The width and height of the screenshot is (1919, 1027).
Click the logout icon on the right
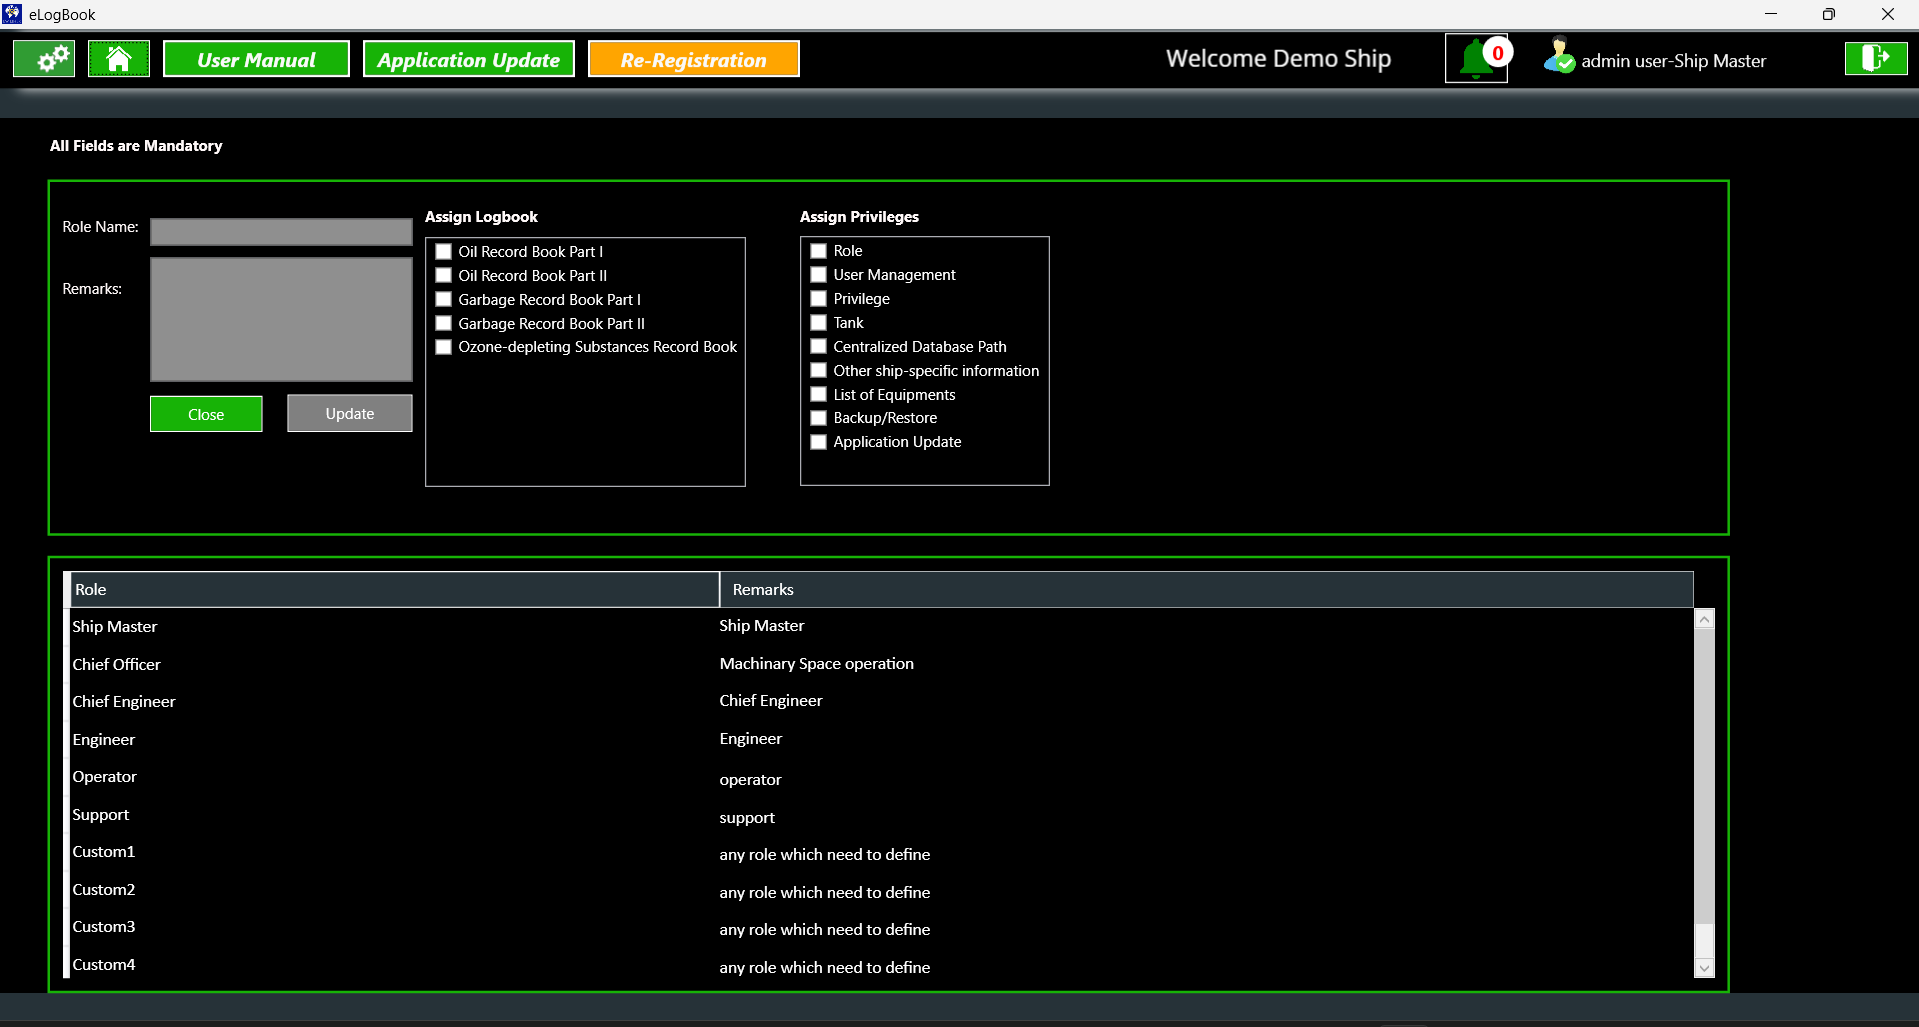tap(1875, 58)
